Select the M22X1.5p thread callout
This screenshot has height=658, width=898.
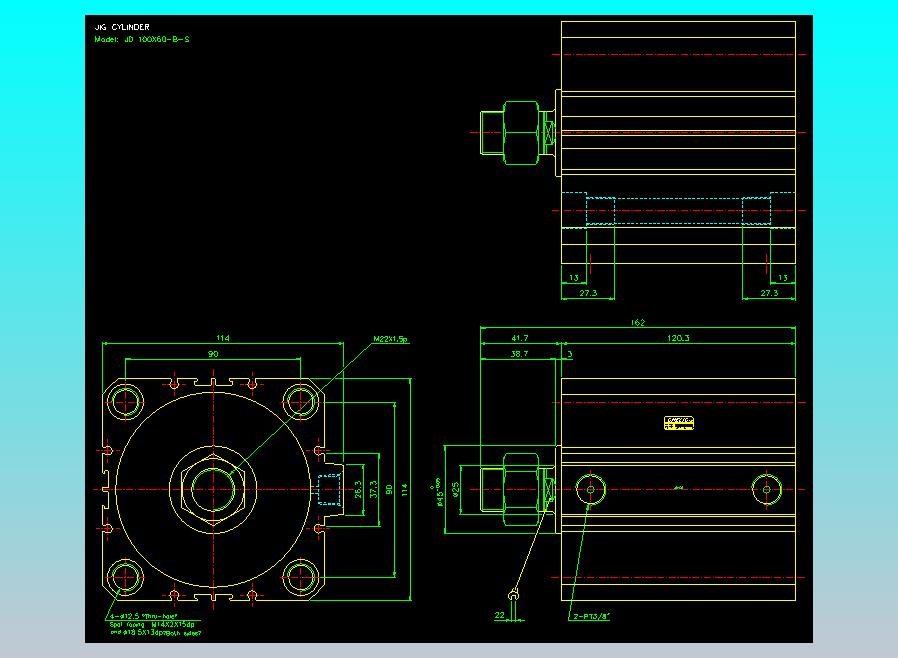tap(390, 339)
